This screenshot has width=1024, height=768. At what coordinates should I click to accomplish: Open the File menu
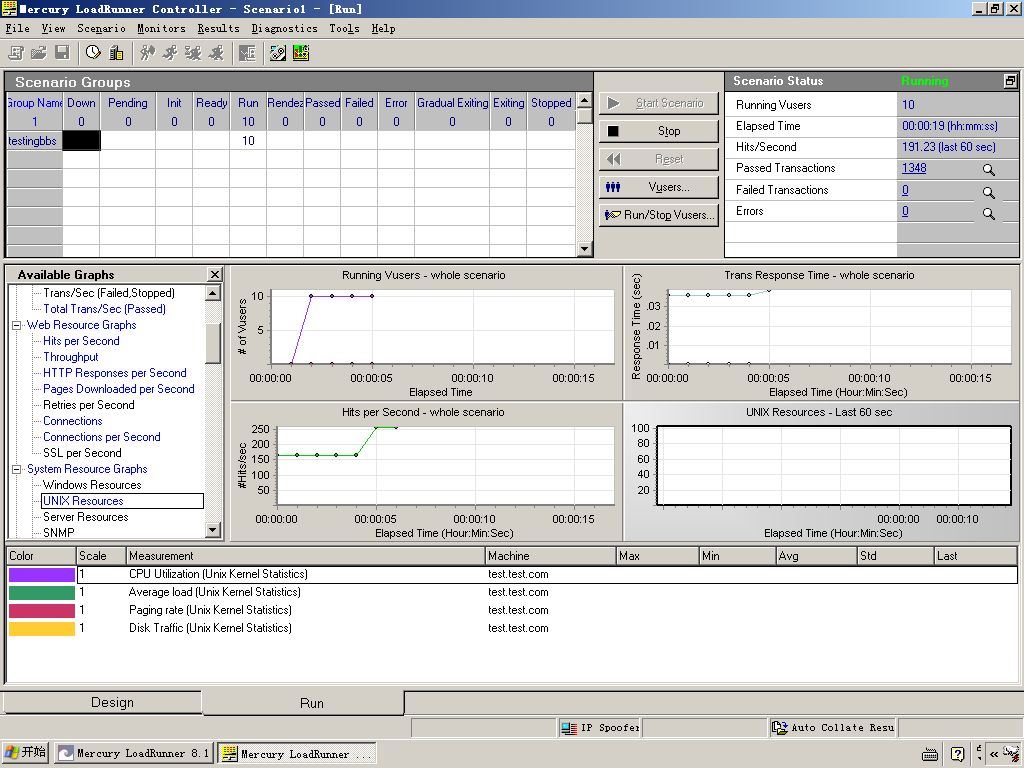coord(18,29)
